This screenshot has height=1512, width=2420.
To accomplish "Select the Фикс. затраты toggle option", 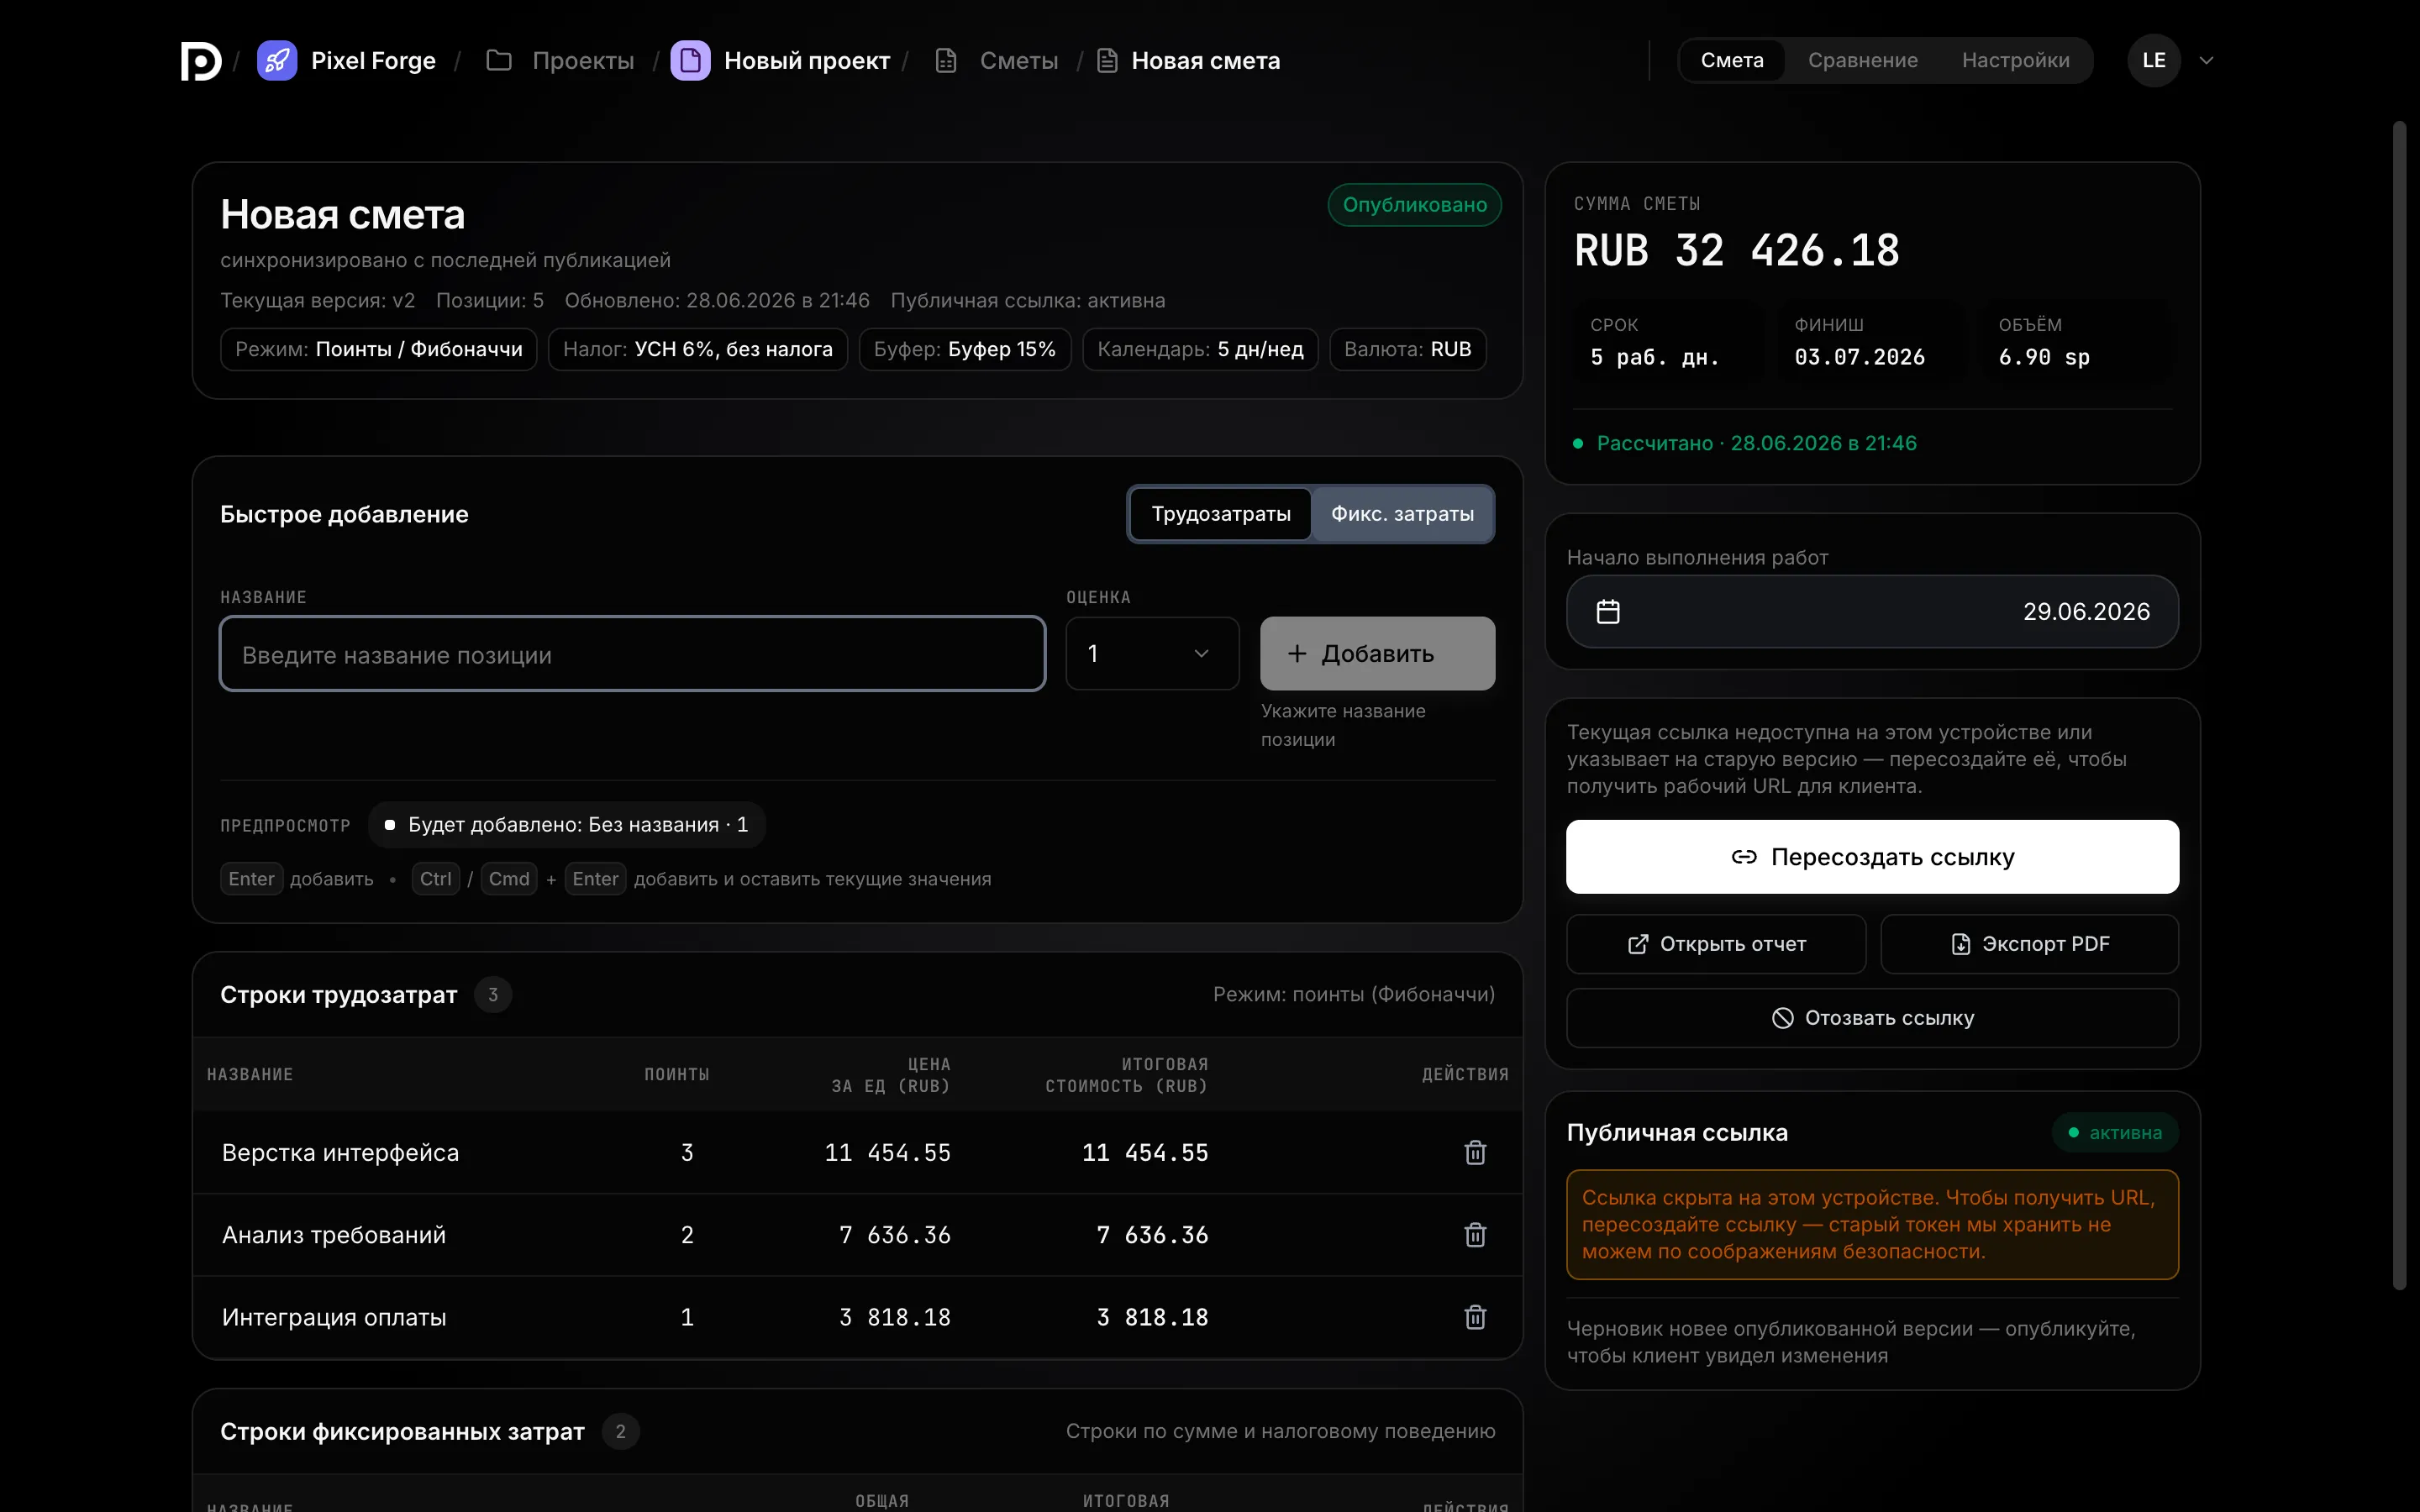I will [x=1402, y=514].
